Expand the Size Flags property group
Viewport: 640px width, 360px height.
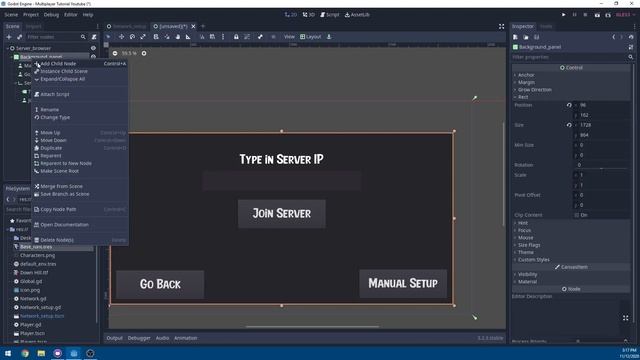point(529,245)
